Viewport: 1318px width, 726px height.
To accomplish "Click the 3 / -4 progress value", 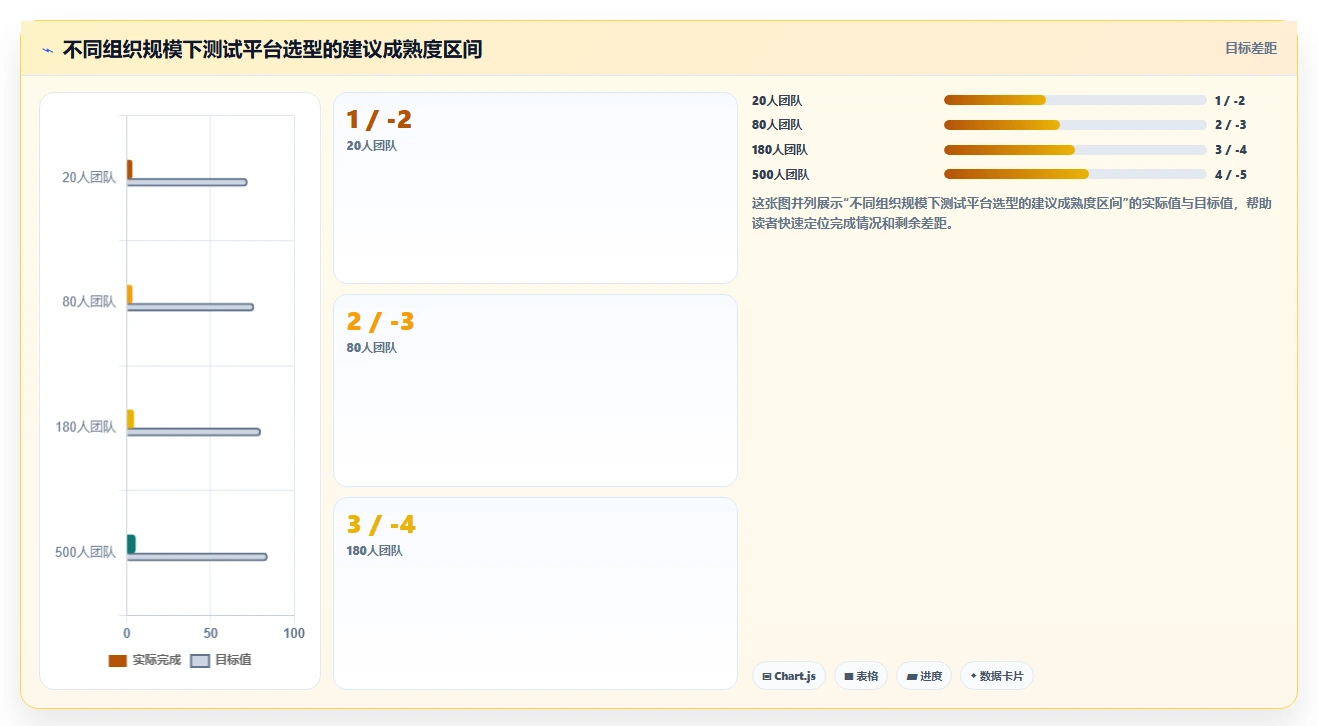I will (1231, 150).
